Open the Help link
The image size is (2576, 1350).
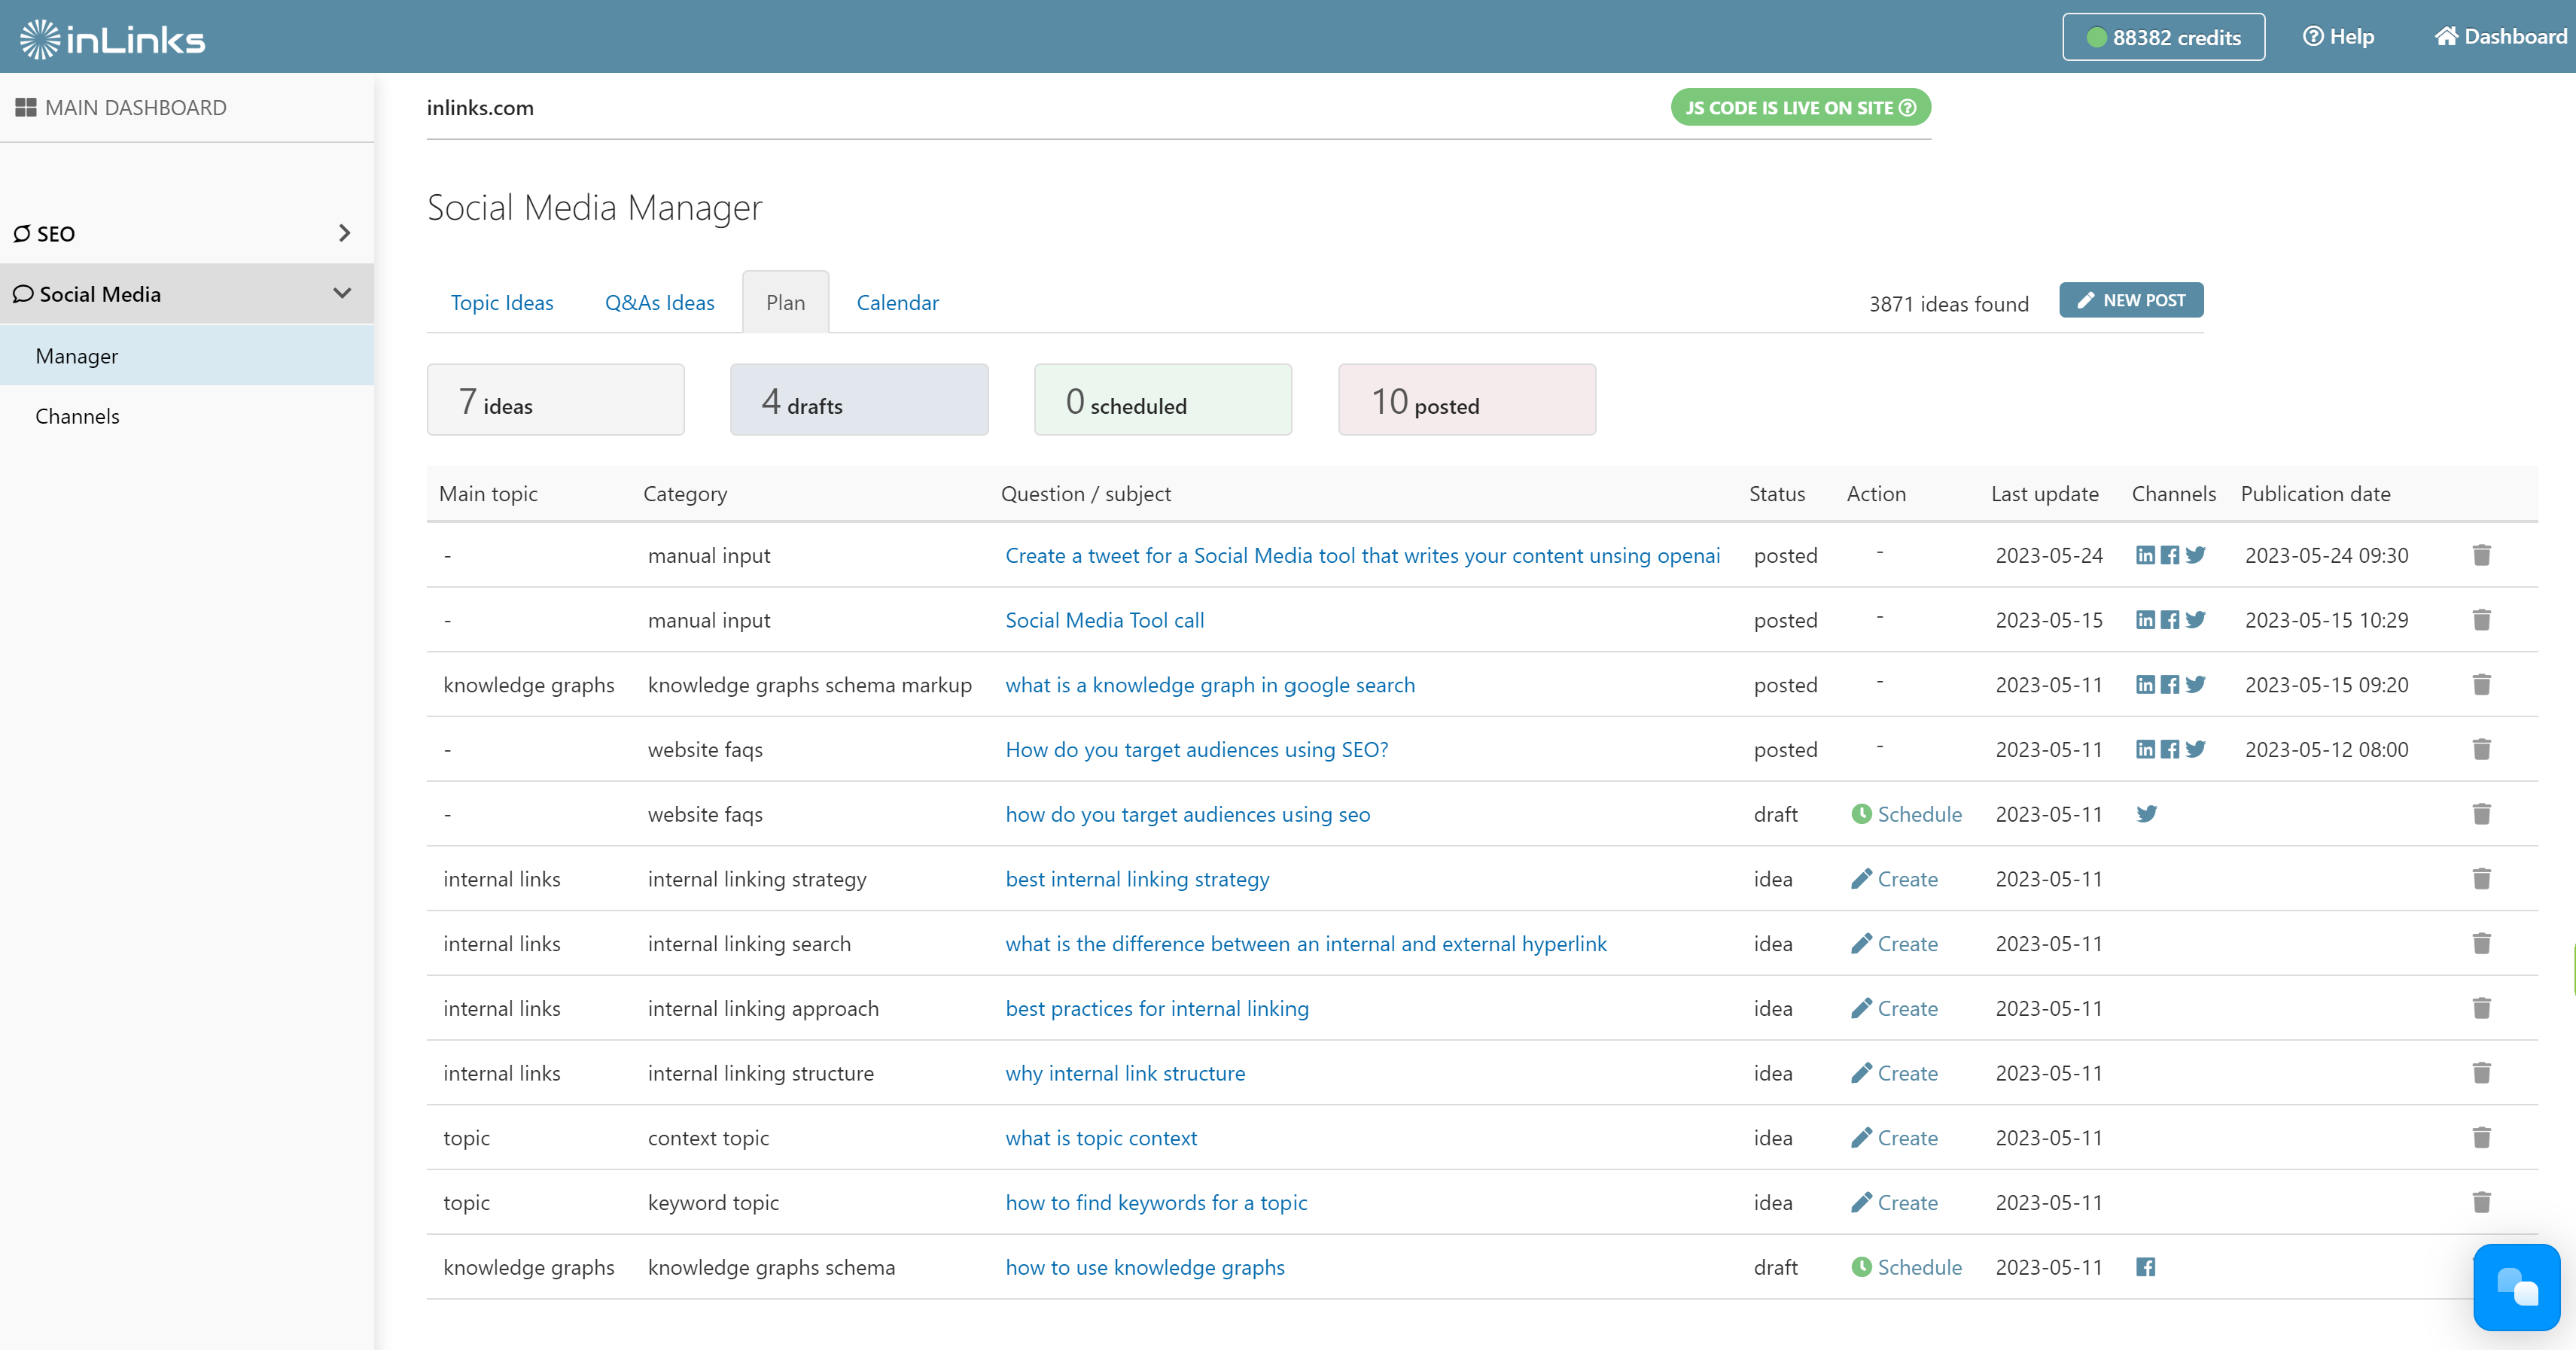2338,37
